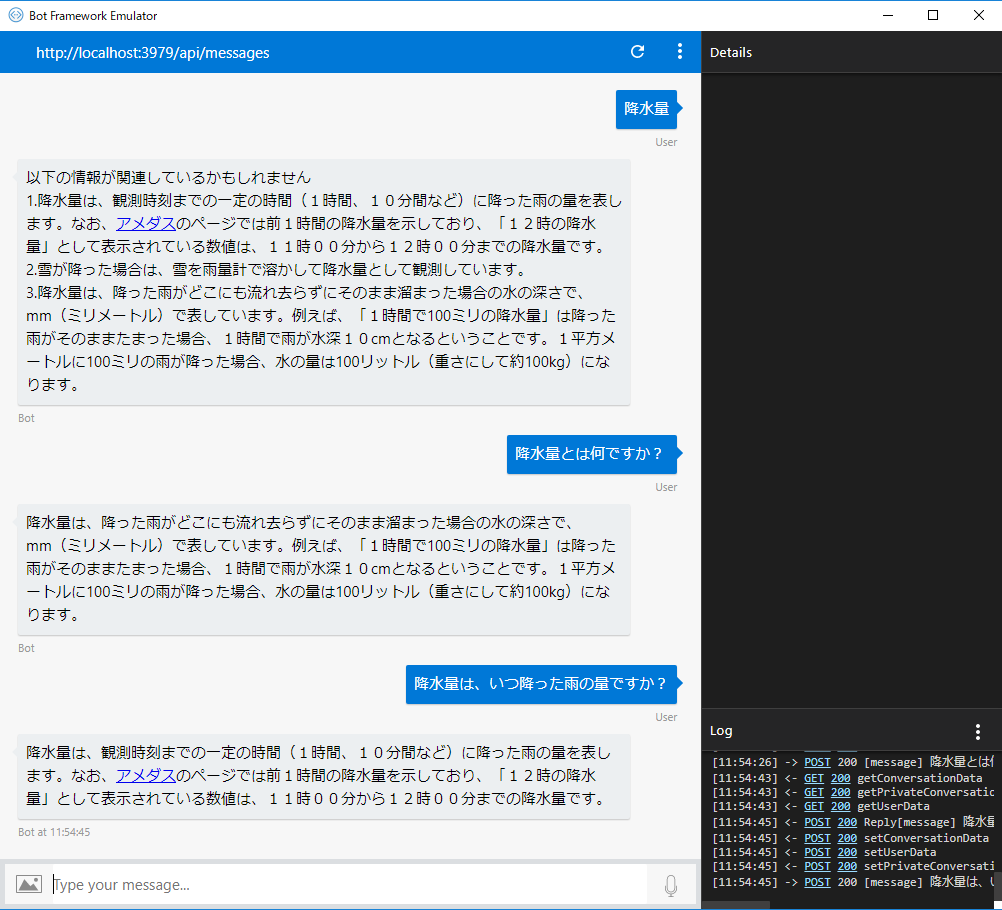Focus the 'Type your message...' input field

pos(348,884)
